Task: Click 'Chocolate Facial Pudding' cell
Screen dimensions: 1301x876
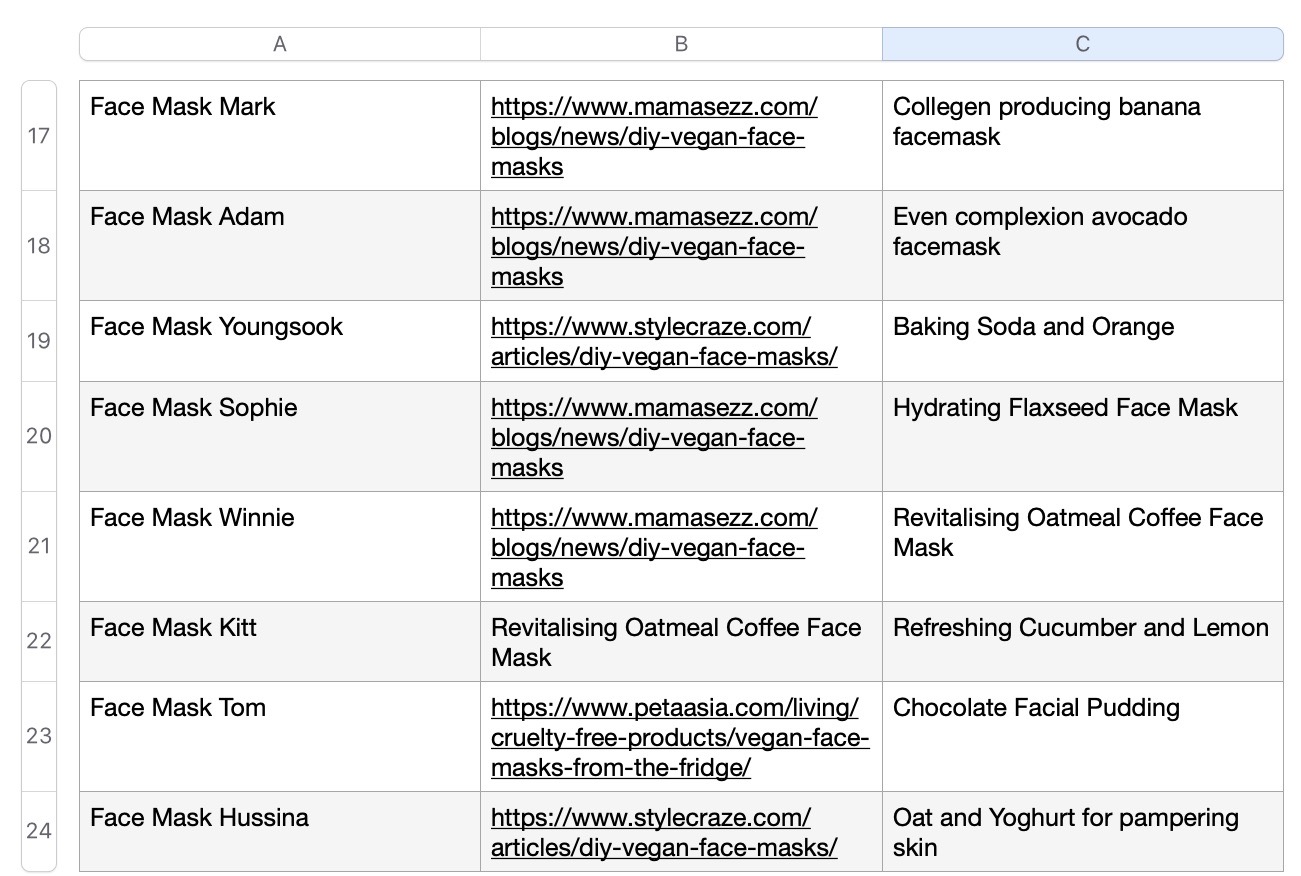Action: [1083, 736]
